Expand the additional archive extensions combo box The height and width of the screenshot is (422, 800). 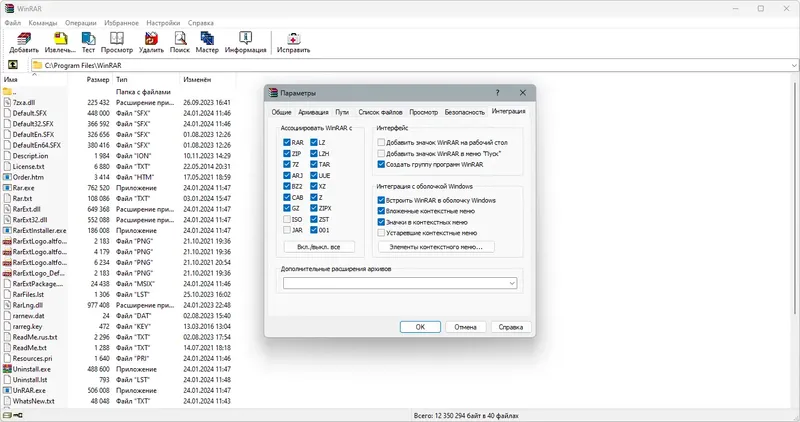tap(512, 283)
